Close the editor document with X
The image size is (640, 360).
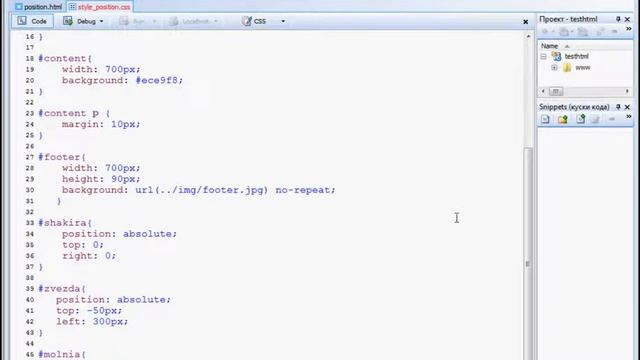pyautogui.click(x=526, y=22)
